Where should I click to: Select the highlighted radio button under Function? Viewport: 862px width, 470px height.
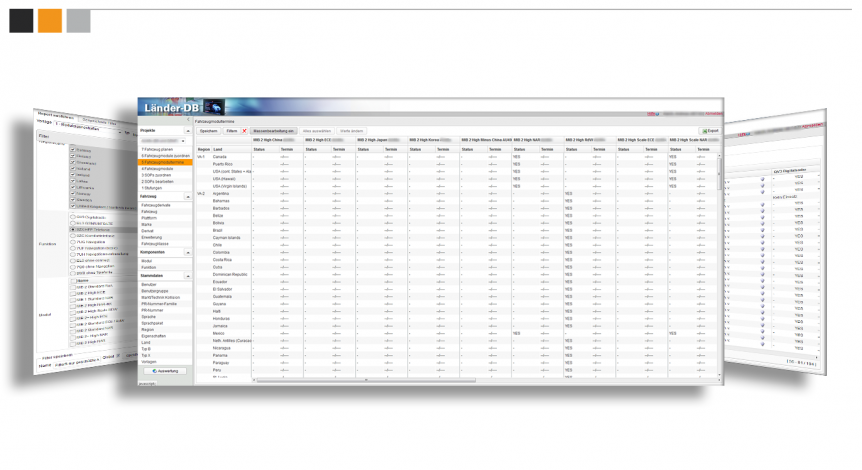click(x=73, y=229)
